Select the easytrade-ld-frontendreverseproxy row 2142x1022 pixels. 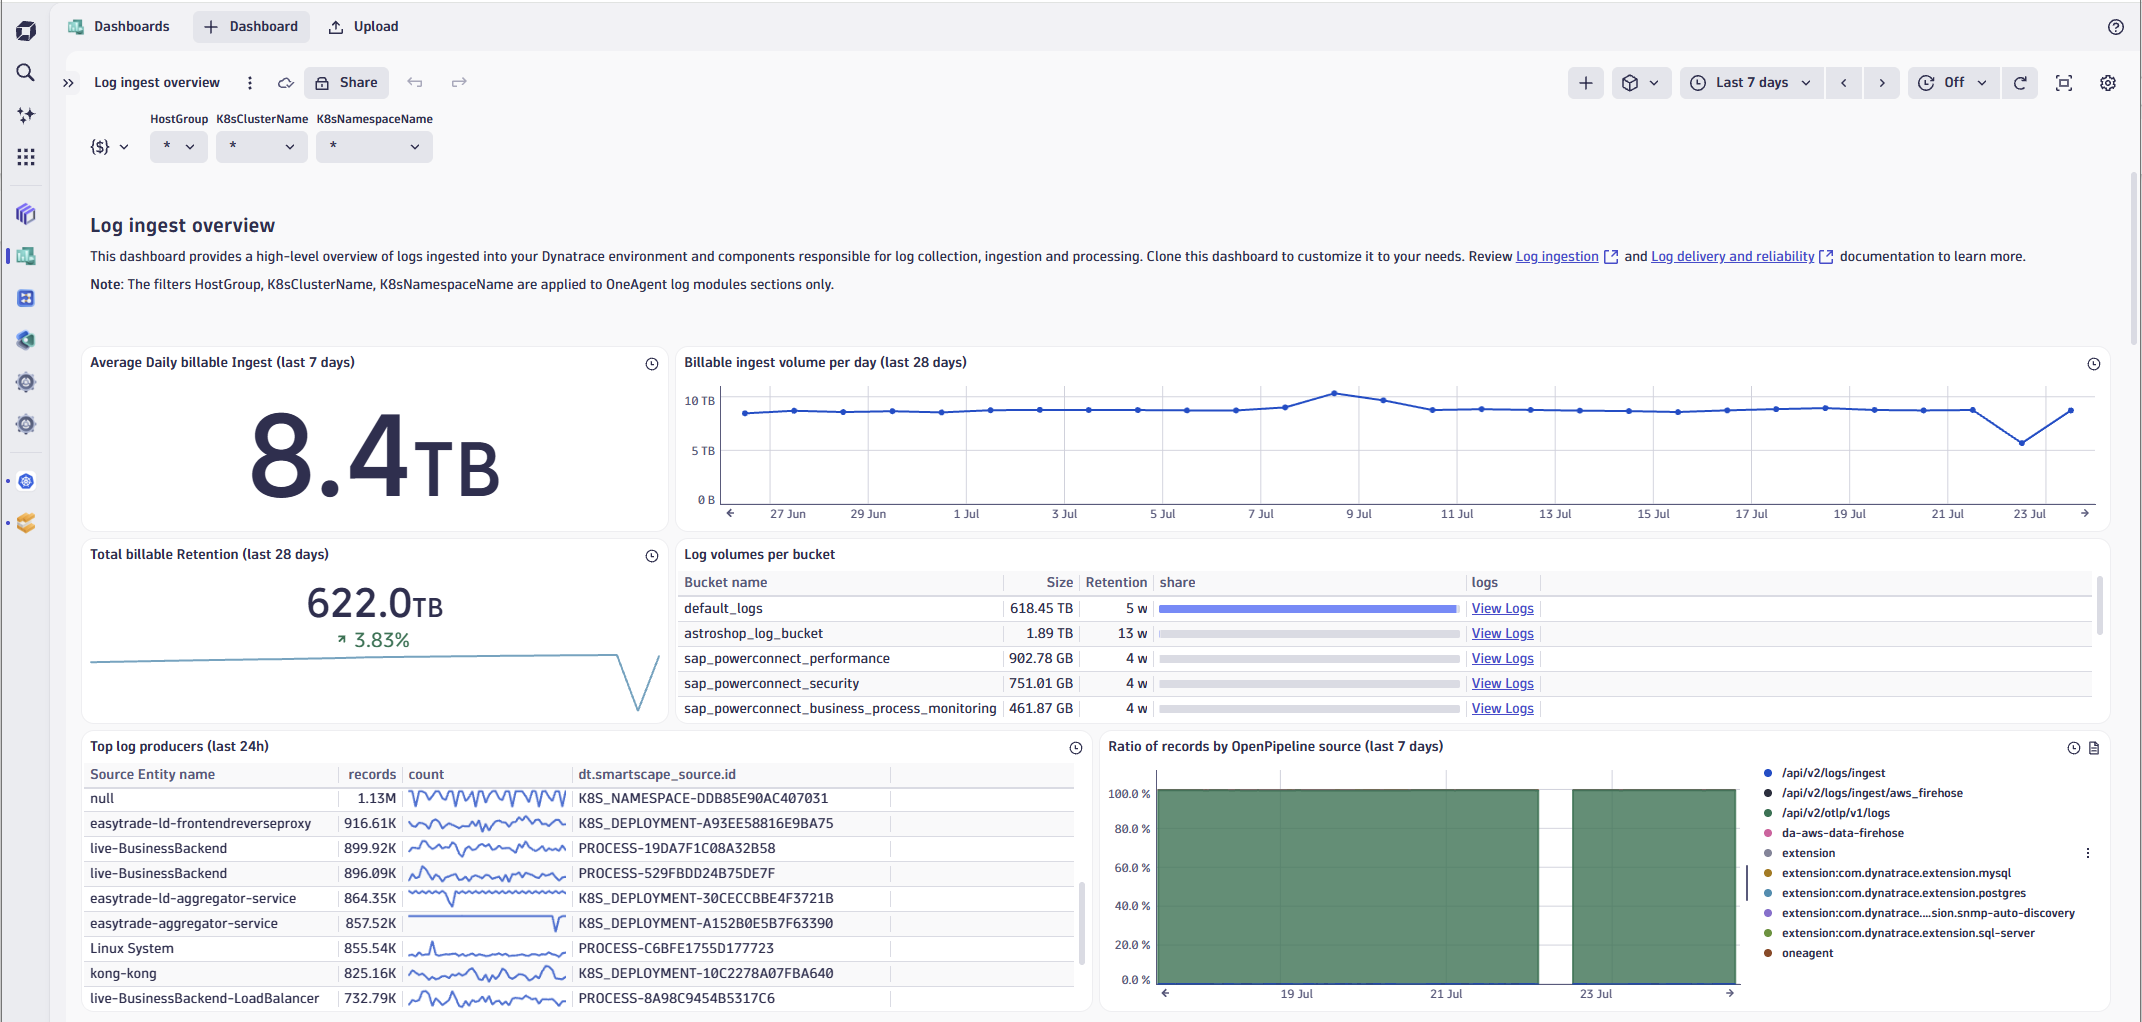pyautogui.click(x=578, y=824)
